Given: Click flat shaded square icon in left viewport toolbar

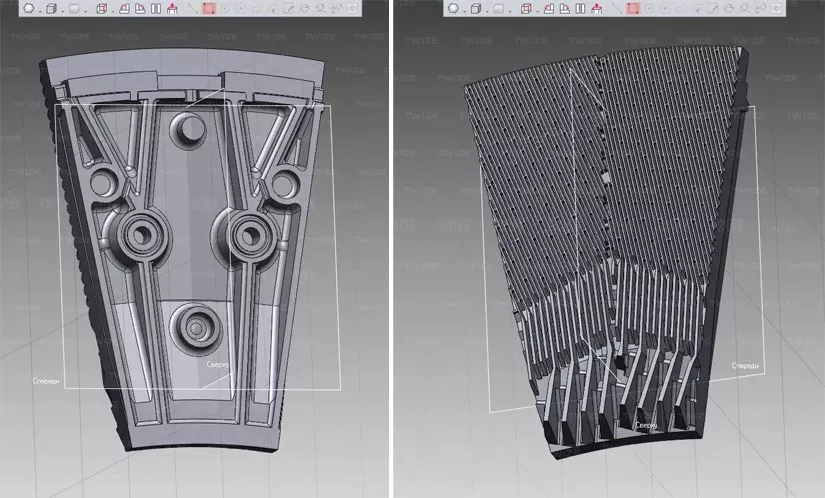Looking at the screenshot, I should click(74, 8).
